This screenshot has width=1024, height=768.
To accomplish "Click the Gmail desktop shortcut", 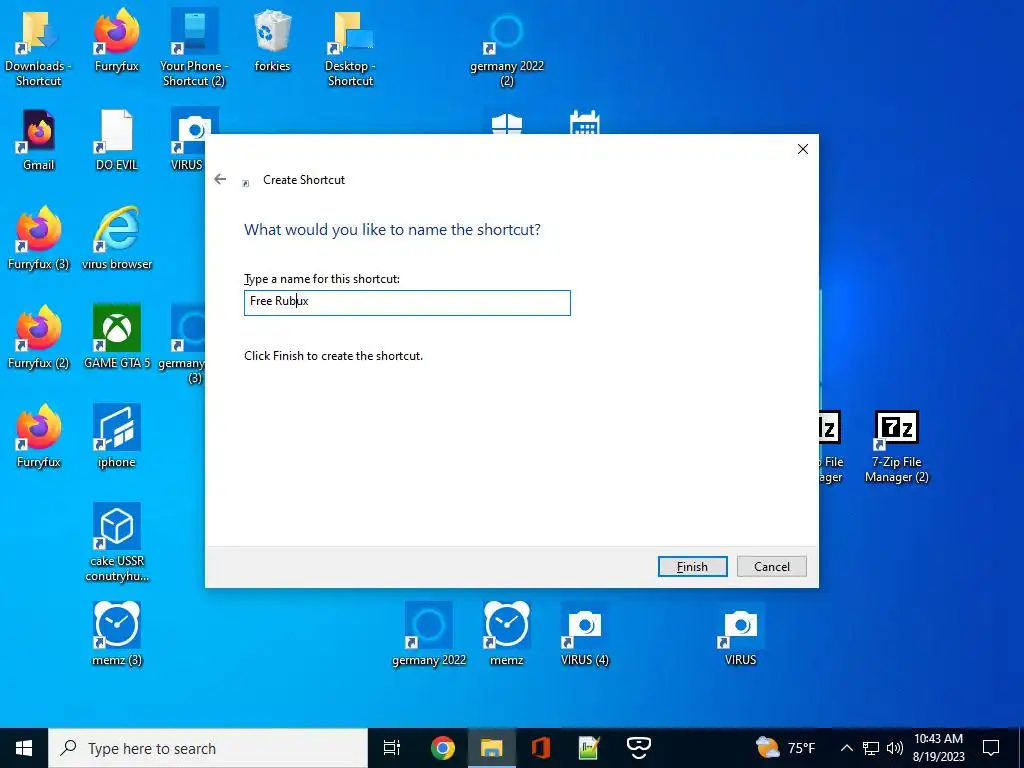I will point(39,140).
